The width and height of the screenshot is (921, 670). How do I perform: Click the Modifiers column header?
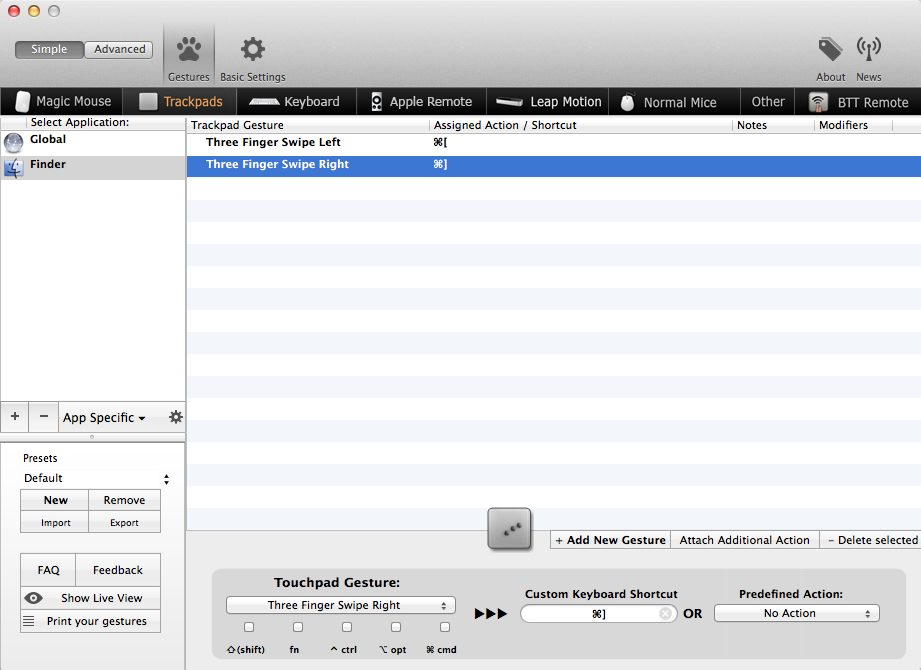(x=853, y=125)
